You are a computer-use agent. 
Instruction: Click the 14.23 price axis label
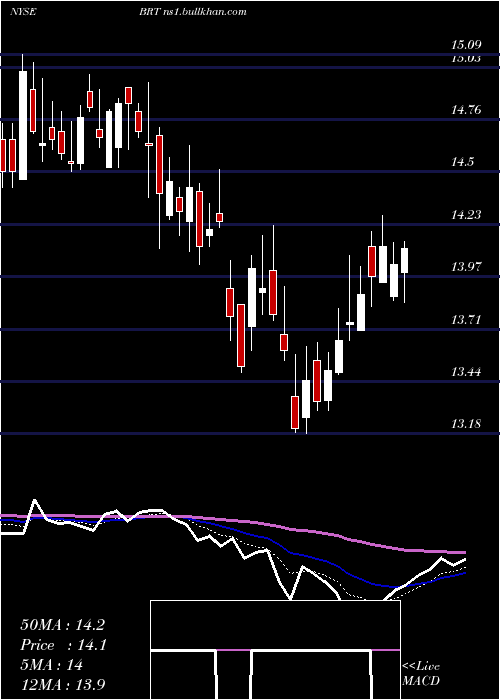(466, 215)
